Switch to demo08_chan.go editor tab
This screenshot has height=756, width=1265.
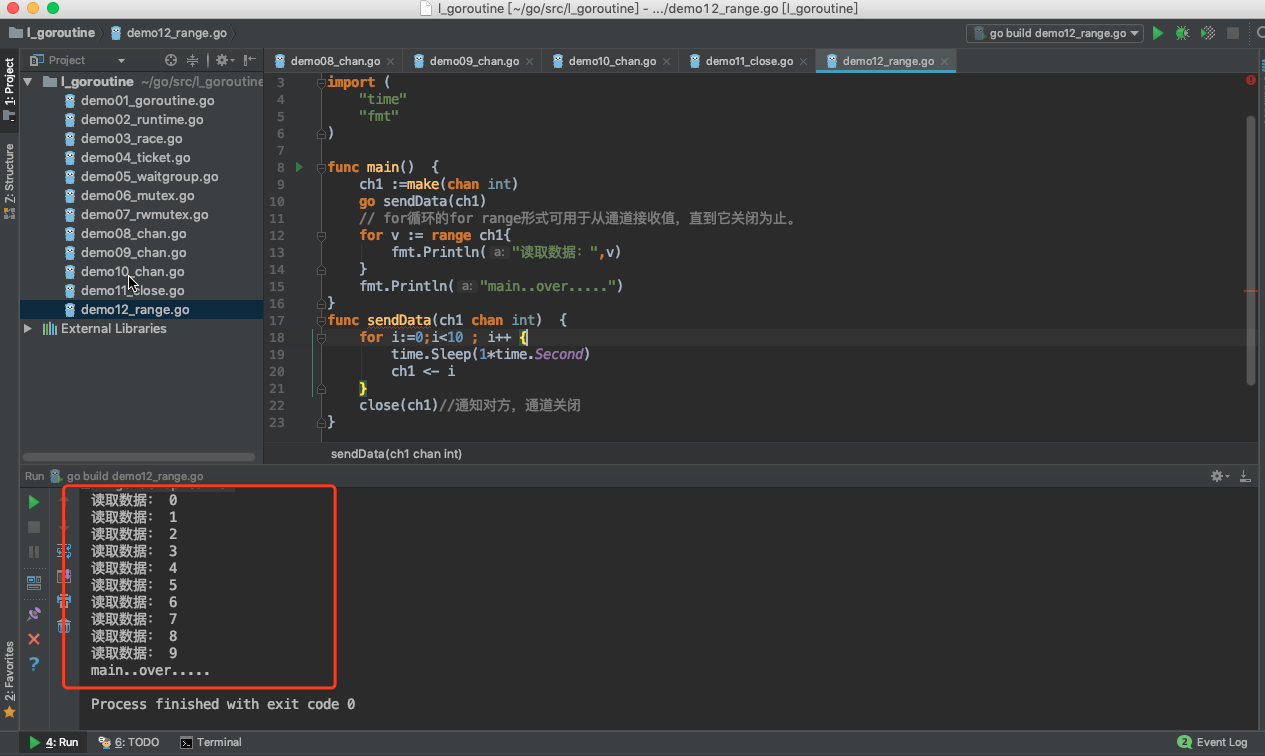(334, 61)
